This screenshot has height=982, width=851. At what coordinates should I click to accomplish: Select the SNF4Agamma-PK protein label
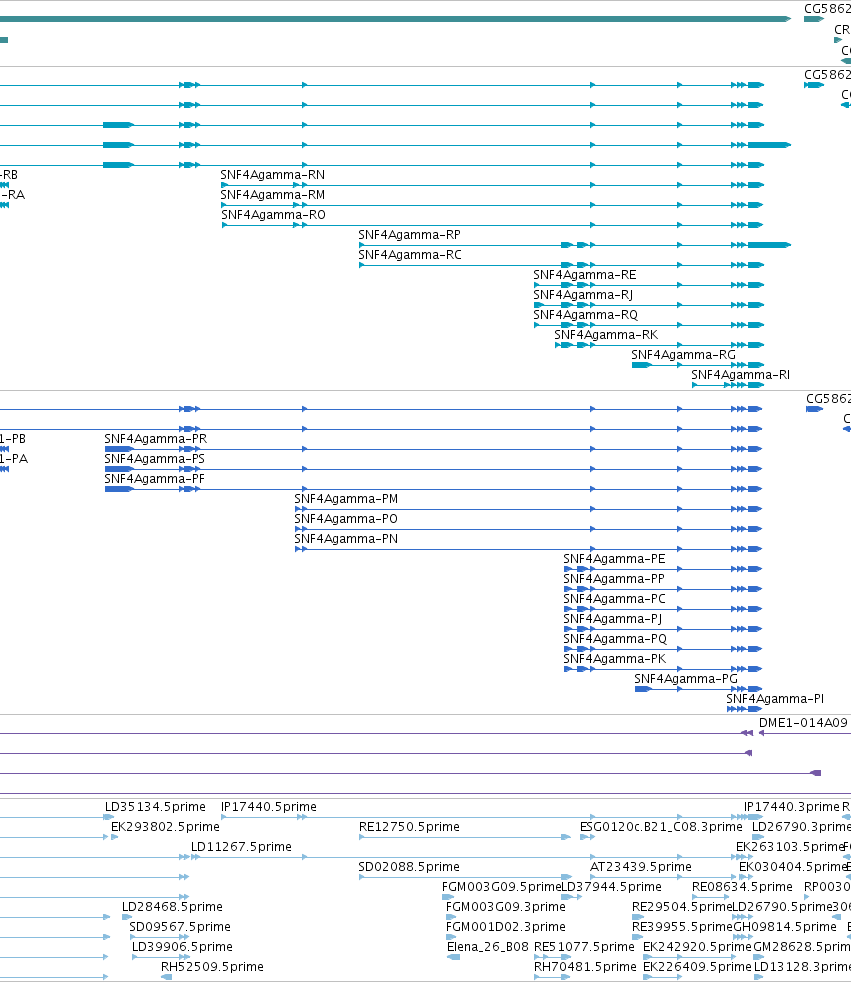[614, 659]
